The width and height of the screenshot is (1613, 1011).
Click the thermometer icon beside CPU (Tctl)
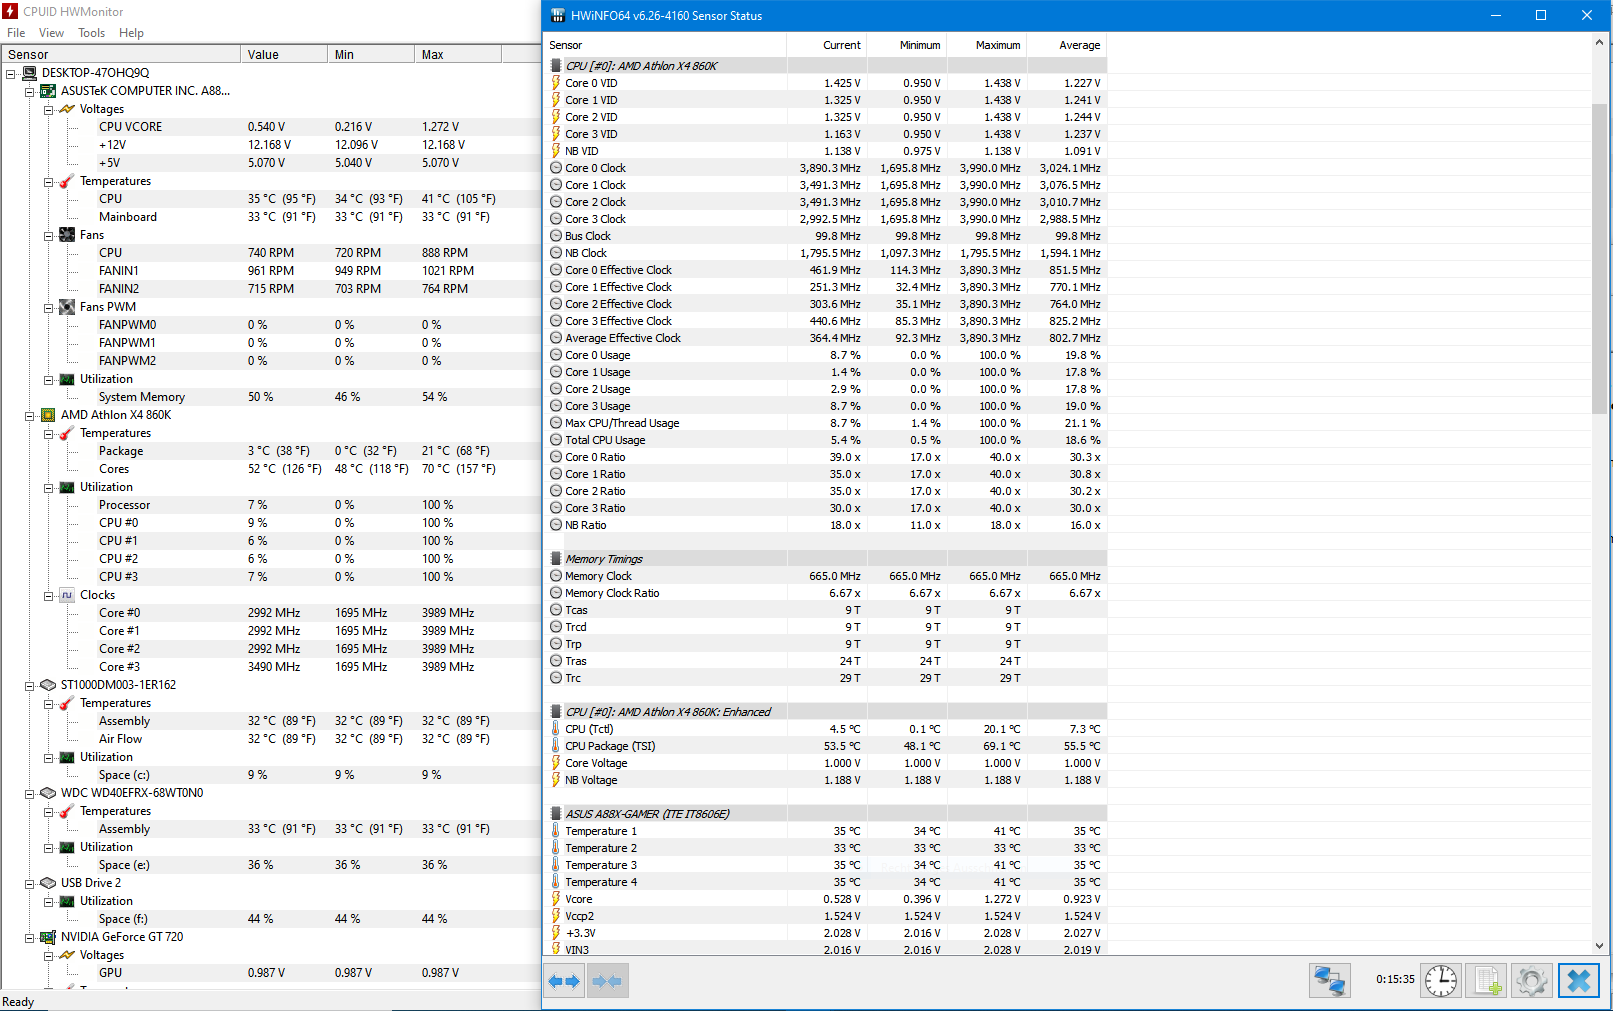click(x=556, y=729)
